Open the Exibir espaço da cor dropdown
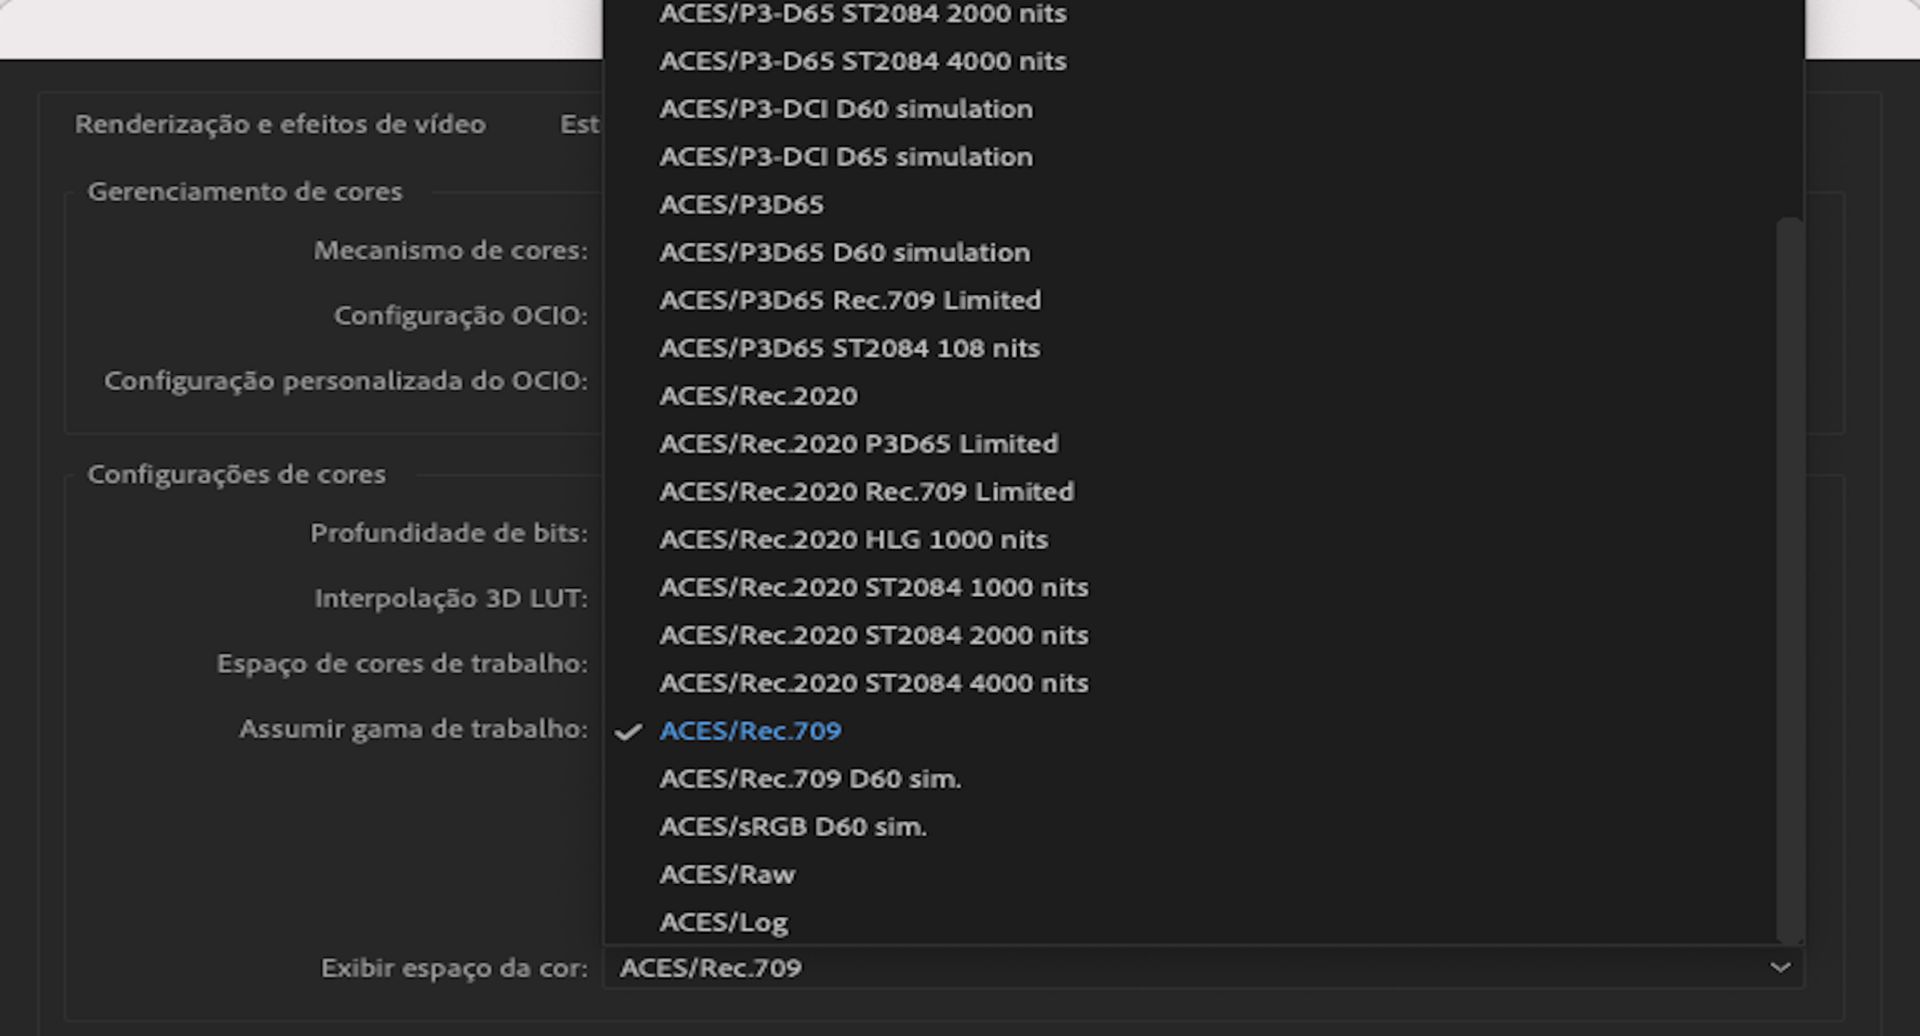 (x=1204, y=968)
